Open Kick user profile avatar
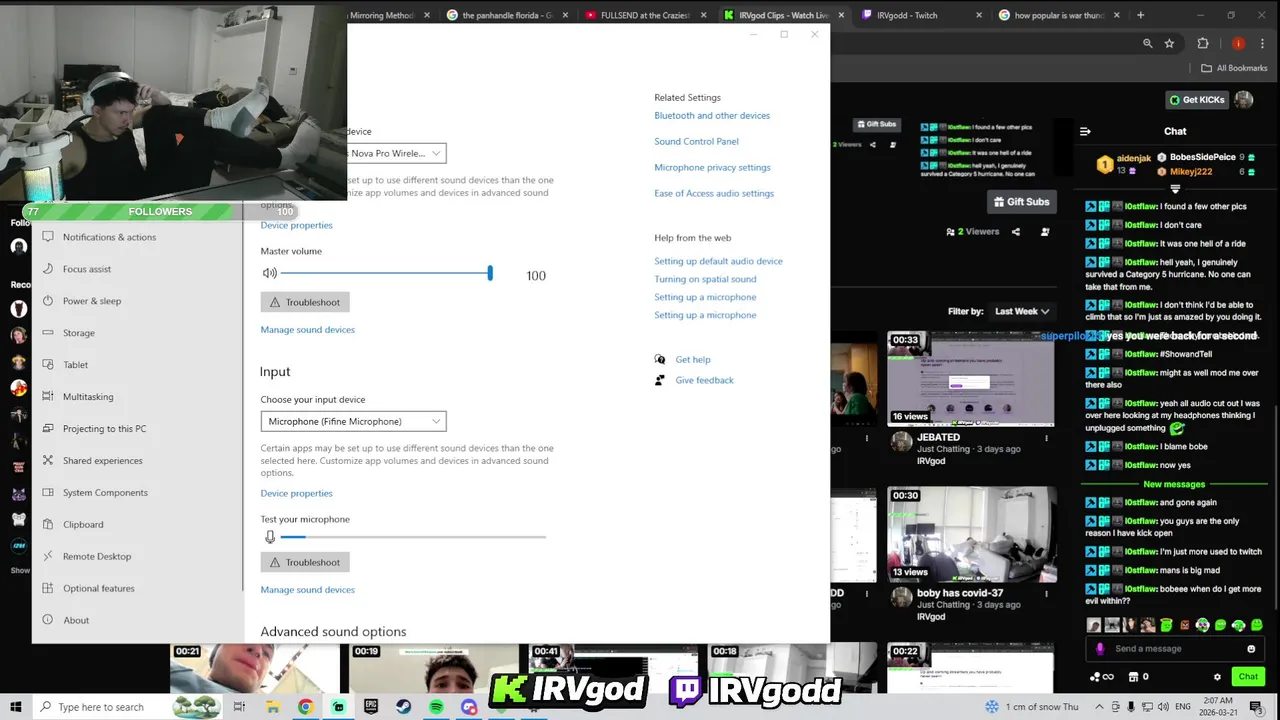Image resolution: width=1280 pixels, height=720 pixels. pyautogui.click(x=1244, y=100)
